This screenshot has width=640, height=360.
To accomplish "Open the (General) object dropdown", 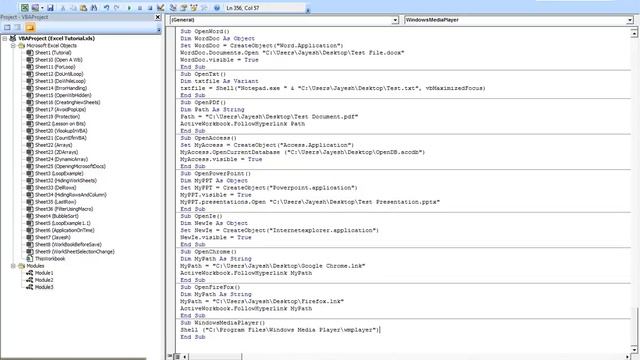I will (395, 20).
